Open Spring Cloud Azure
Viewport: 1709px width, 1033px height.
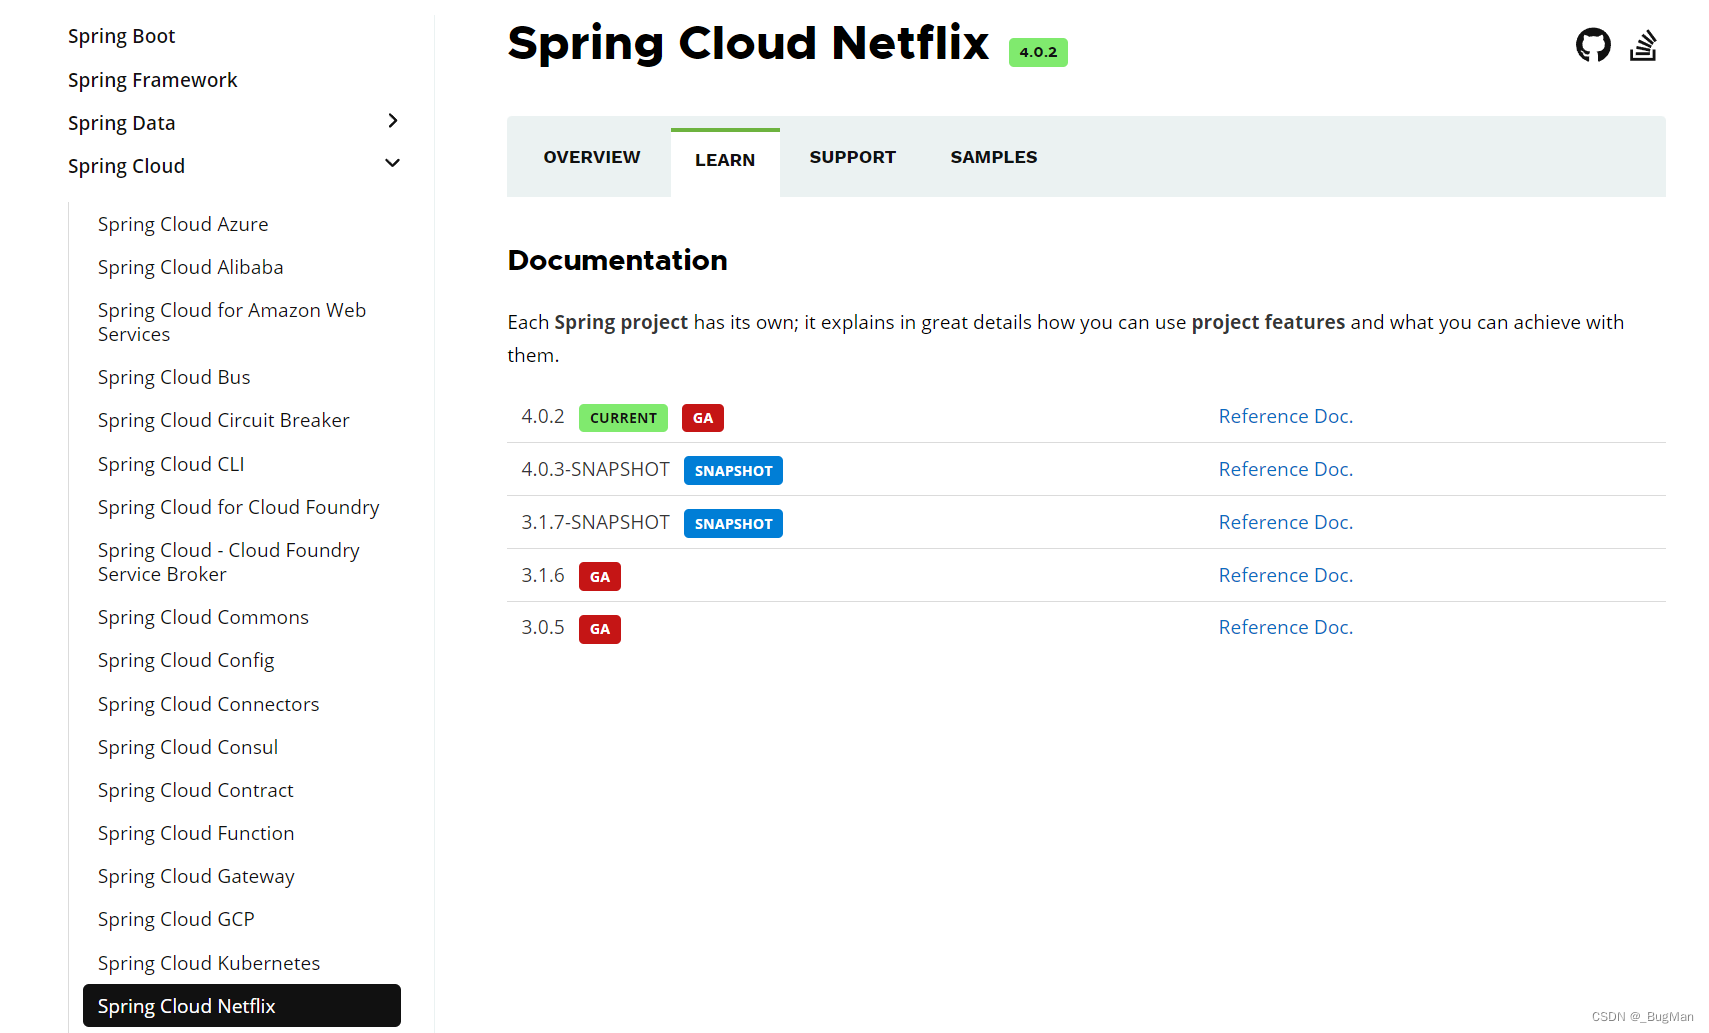(x=183, y=224)
